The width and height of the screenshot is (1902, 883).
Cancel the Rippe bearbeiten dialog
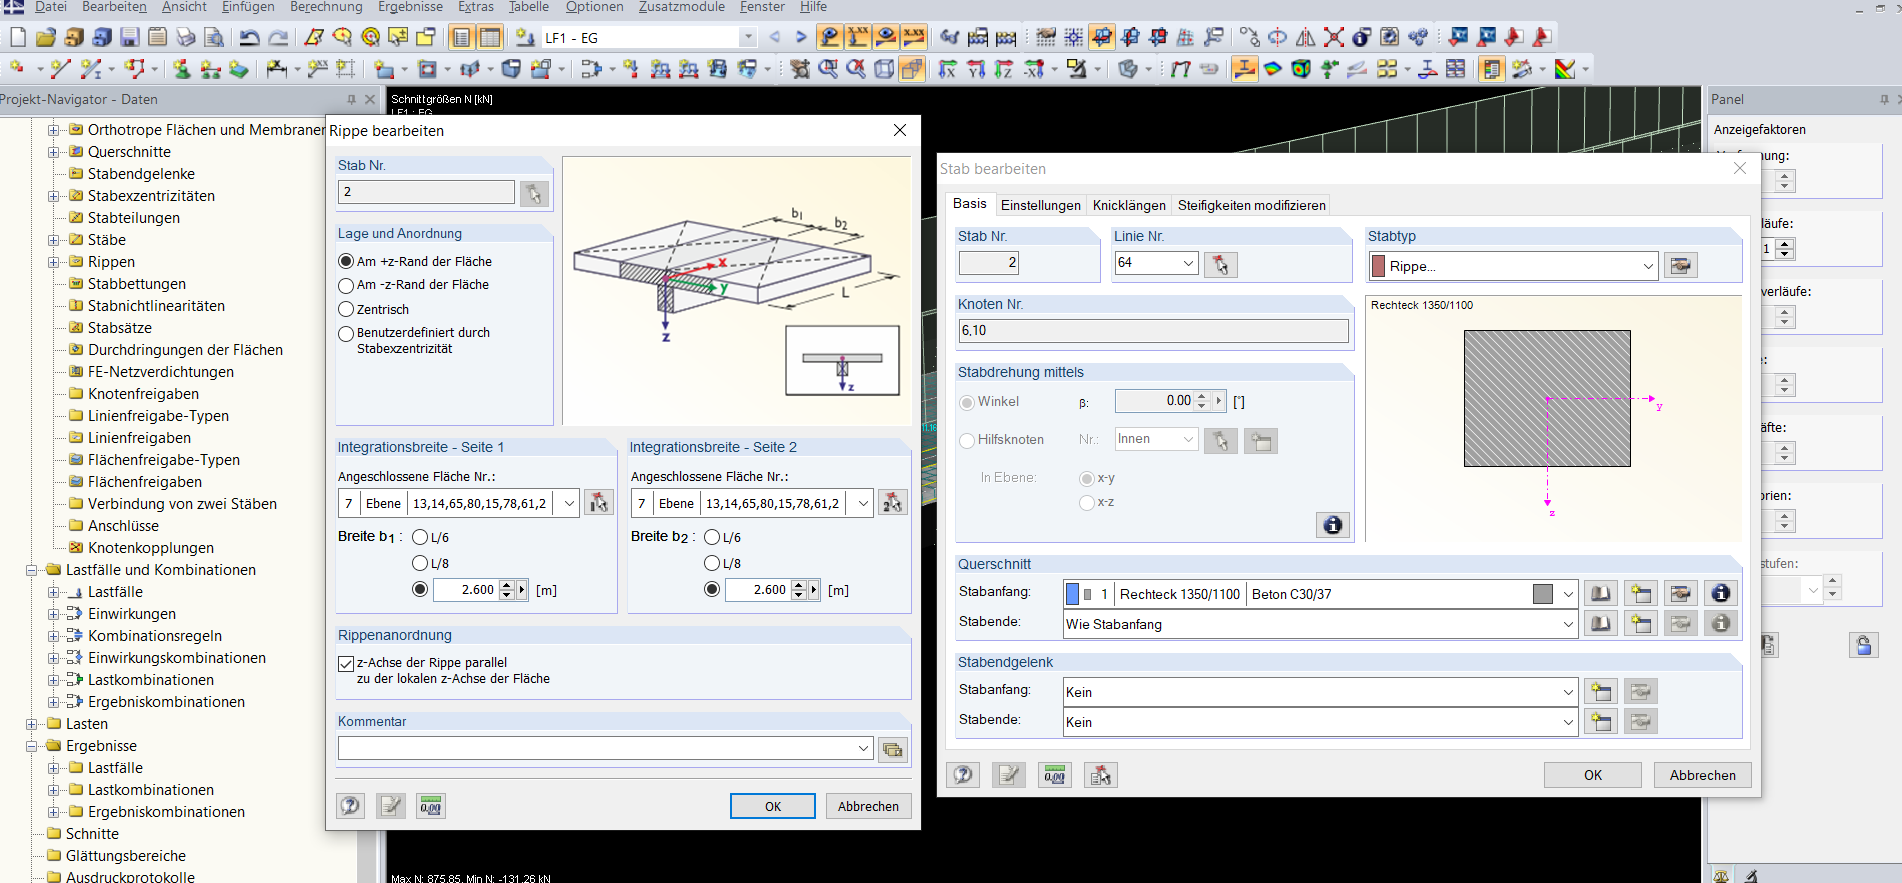[868, 806]
